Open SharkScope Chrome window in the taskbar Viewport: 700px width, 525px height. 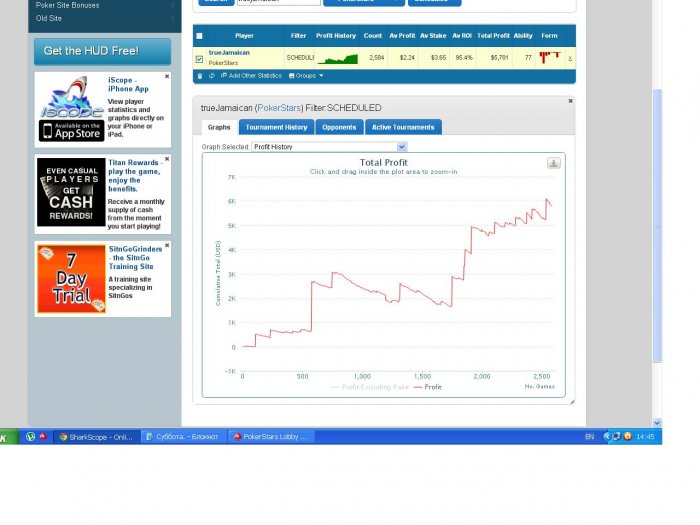click(97, 437)
